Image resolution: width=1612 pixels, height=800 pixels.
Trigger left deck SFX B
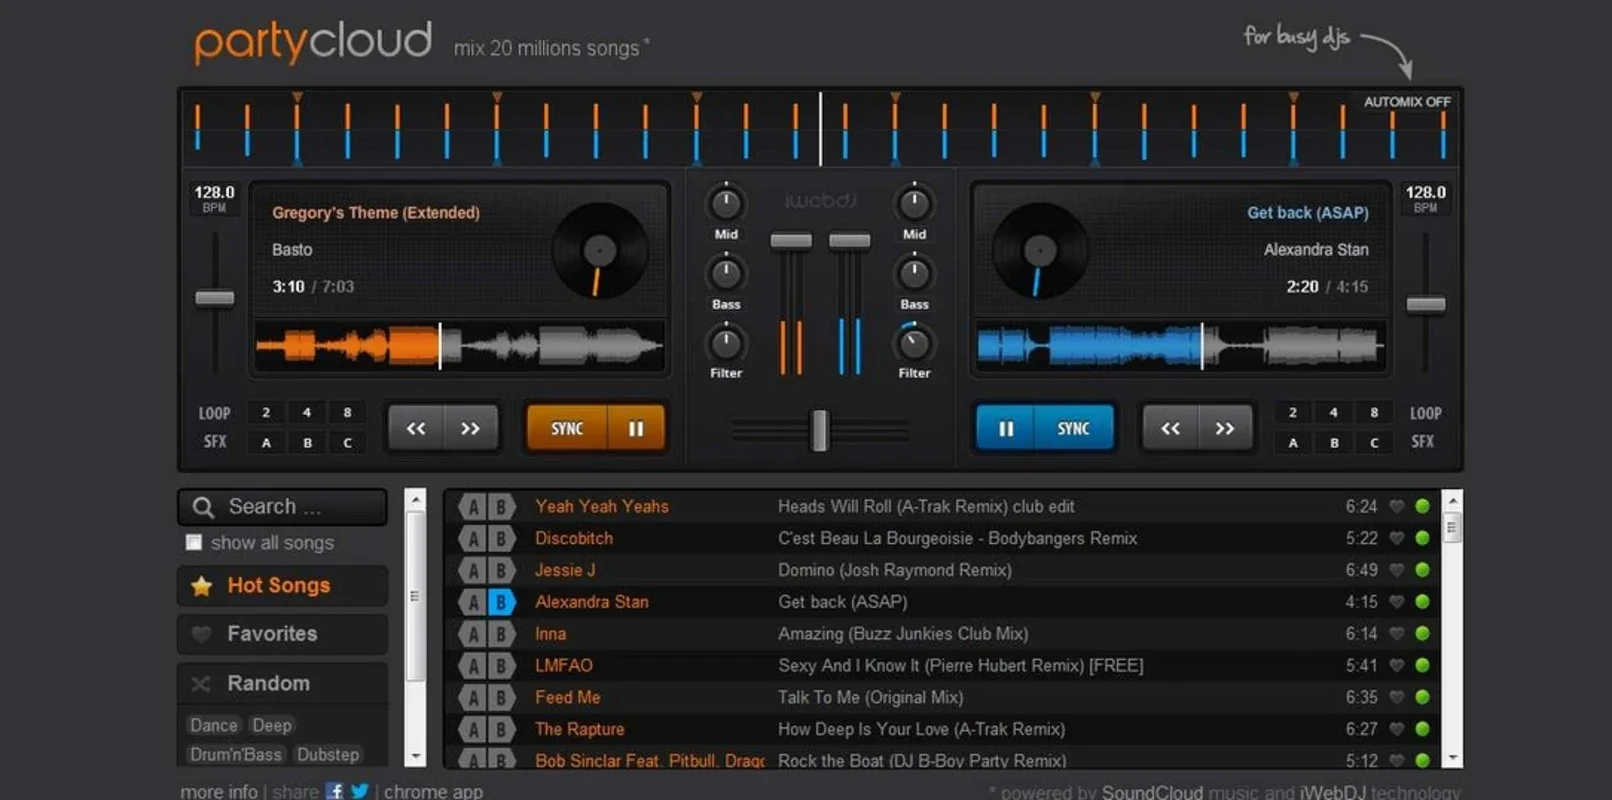[307, 442]
